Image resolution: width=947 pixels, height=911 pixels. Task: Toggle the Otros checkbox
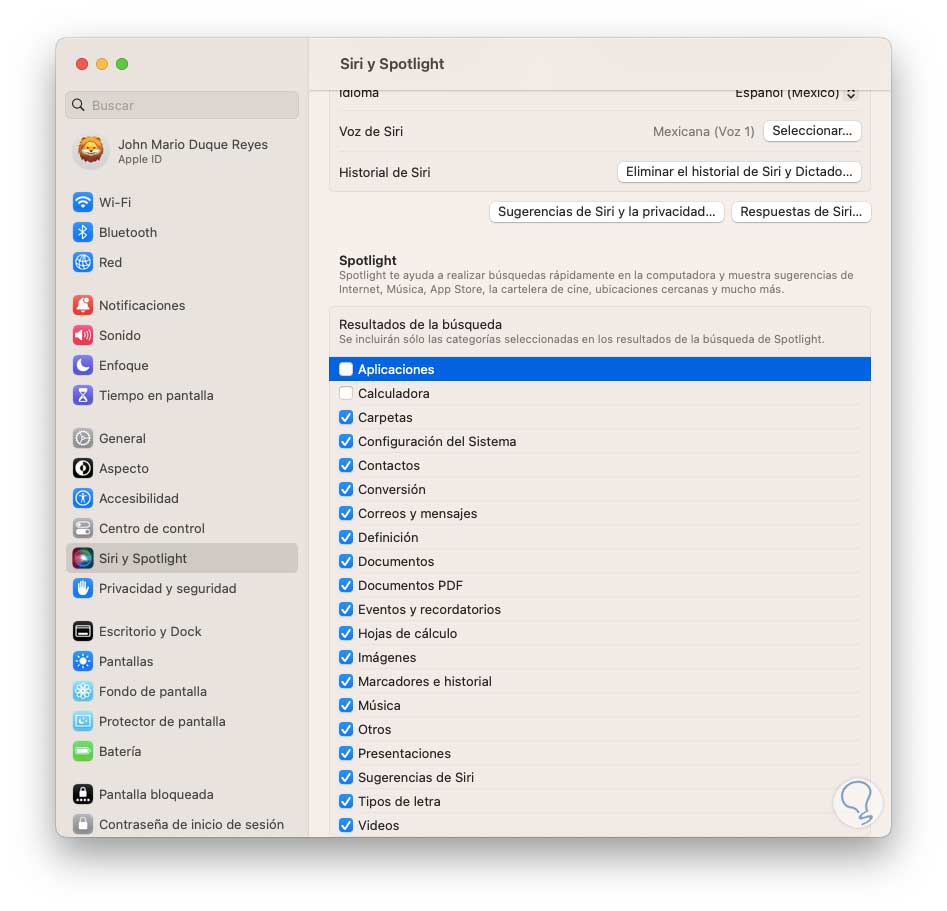click(346, 729)
